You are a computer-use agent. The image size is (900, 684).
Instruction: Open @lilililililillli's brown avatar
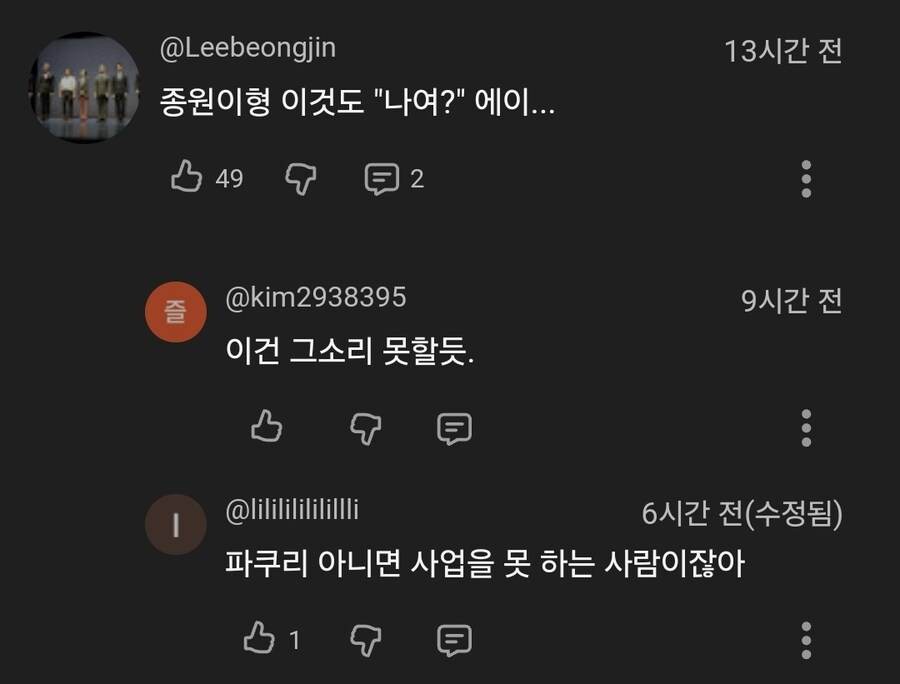pos(175,526)
